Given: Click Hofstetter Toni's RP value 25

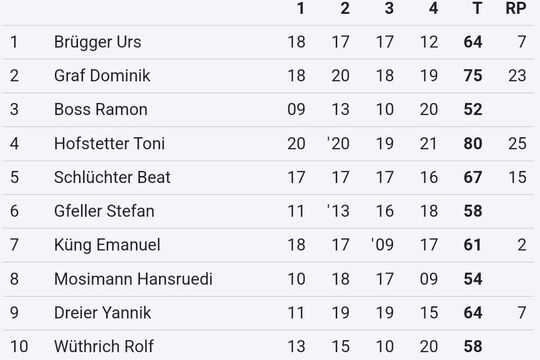Looking at the screenshot, I should (517, 143).
